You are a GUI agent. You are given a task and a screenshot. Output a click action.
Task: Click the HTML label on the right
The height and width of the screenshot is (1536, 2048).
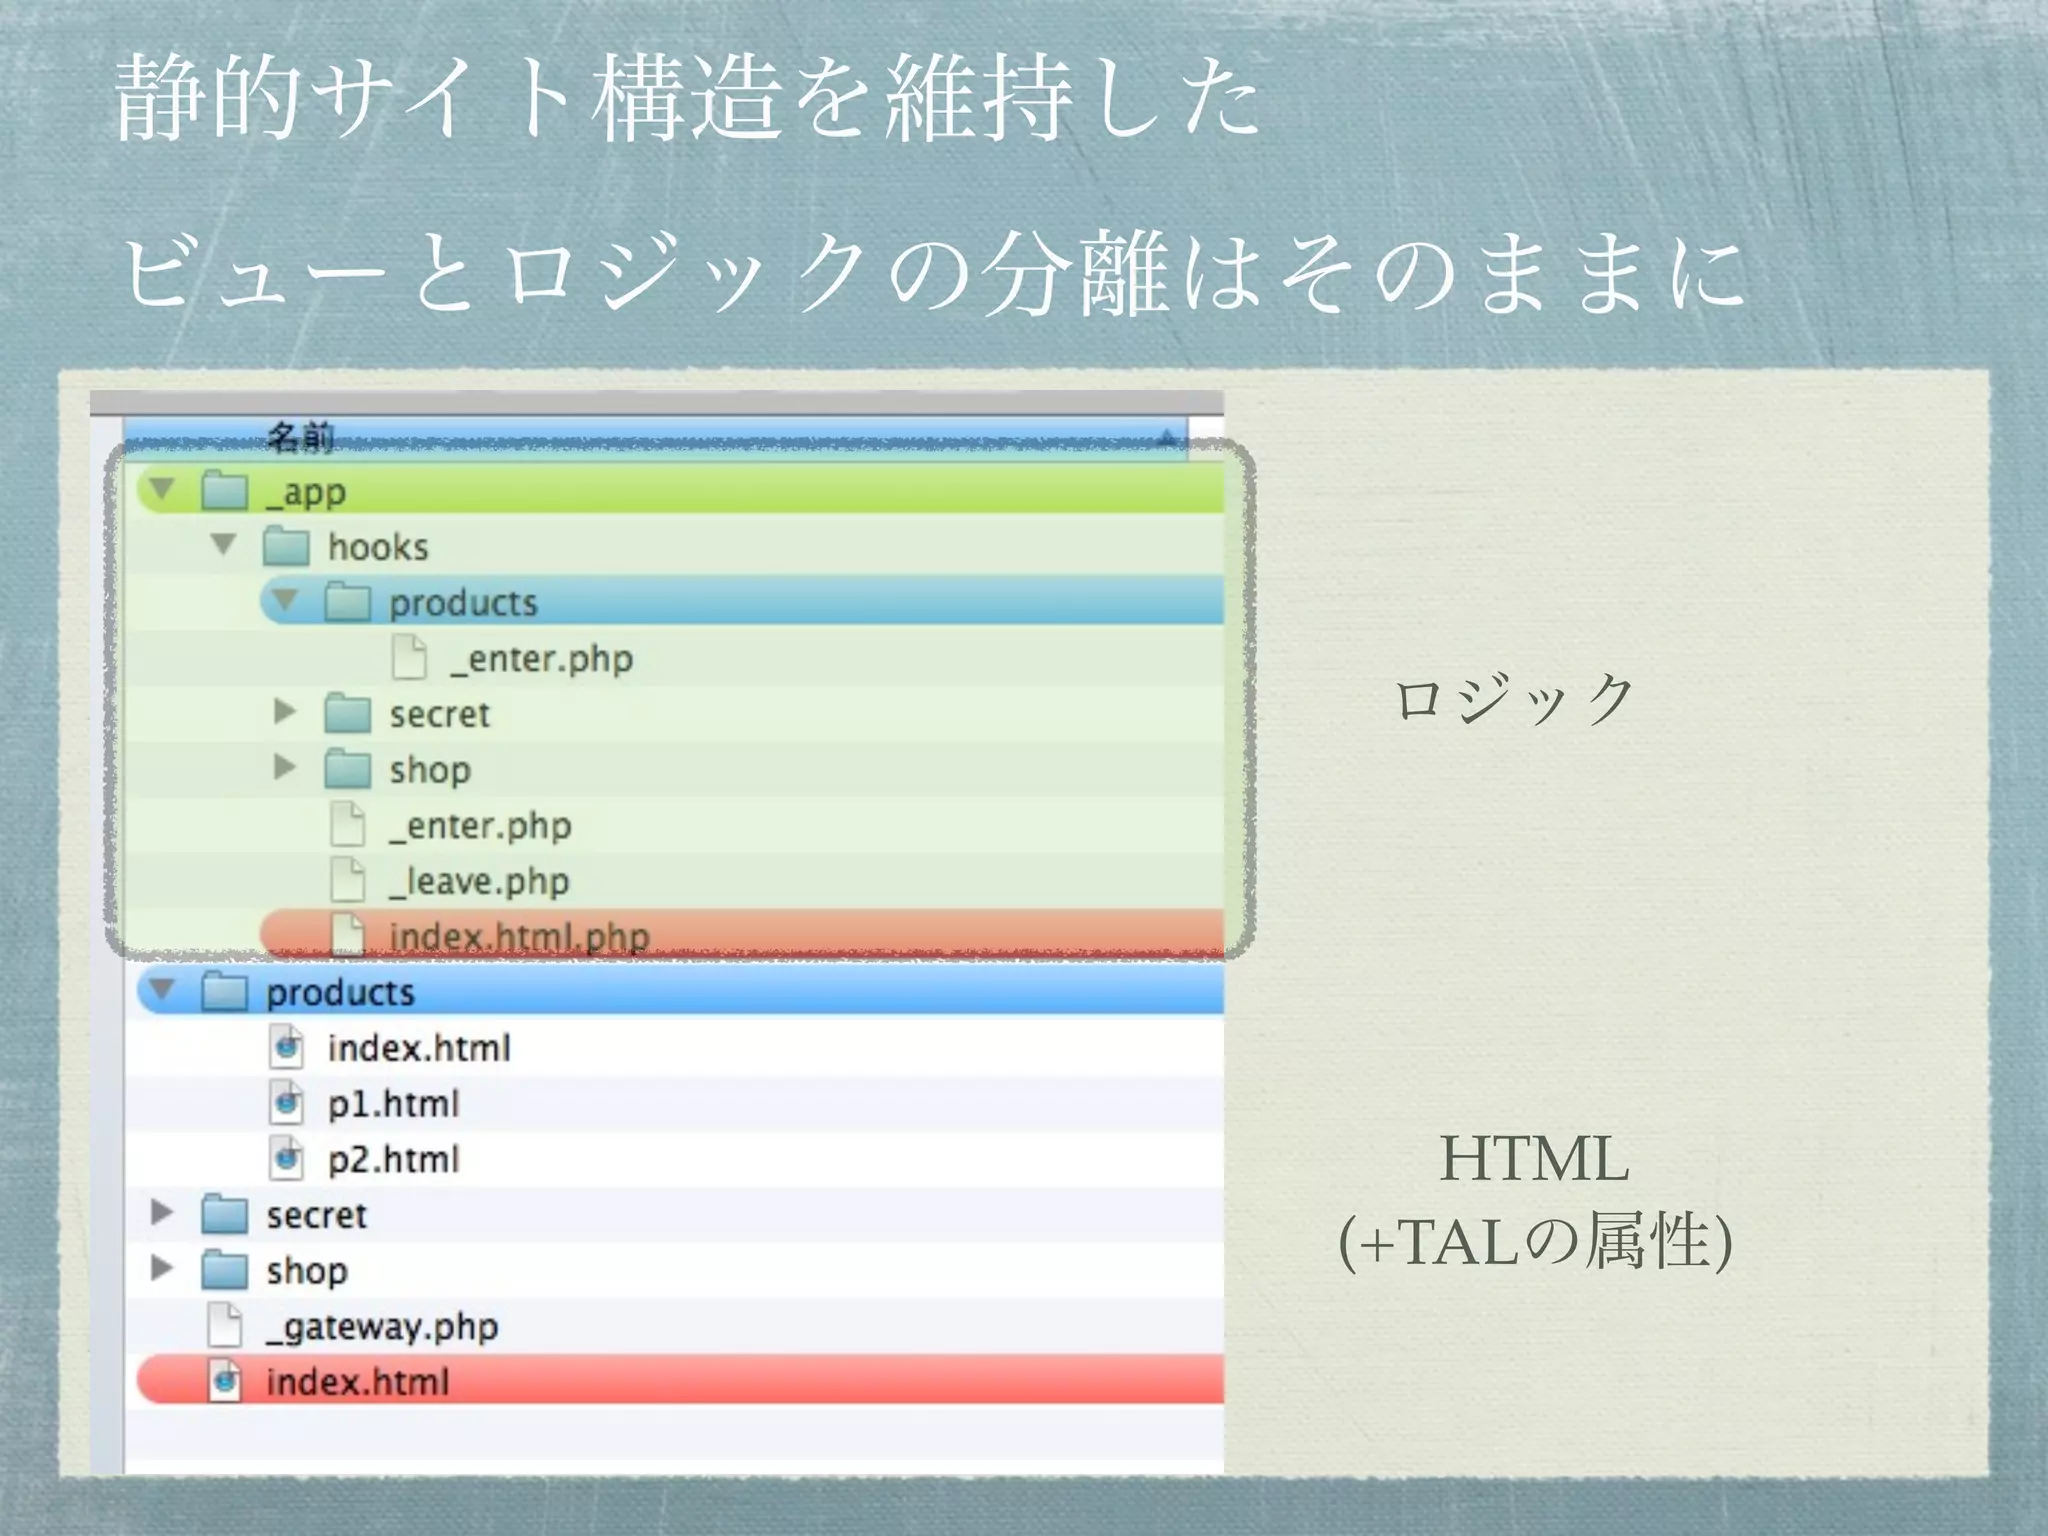click(x=1534, y=1160)
